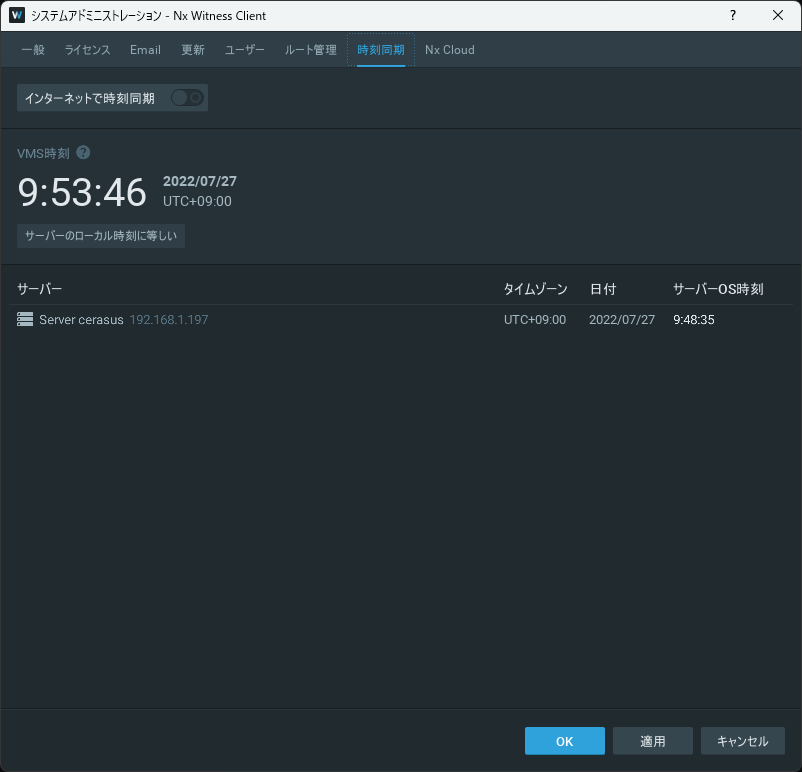
Task: Click the 適用 apply button
Action: pos(653,741)
